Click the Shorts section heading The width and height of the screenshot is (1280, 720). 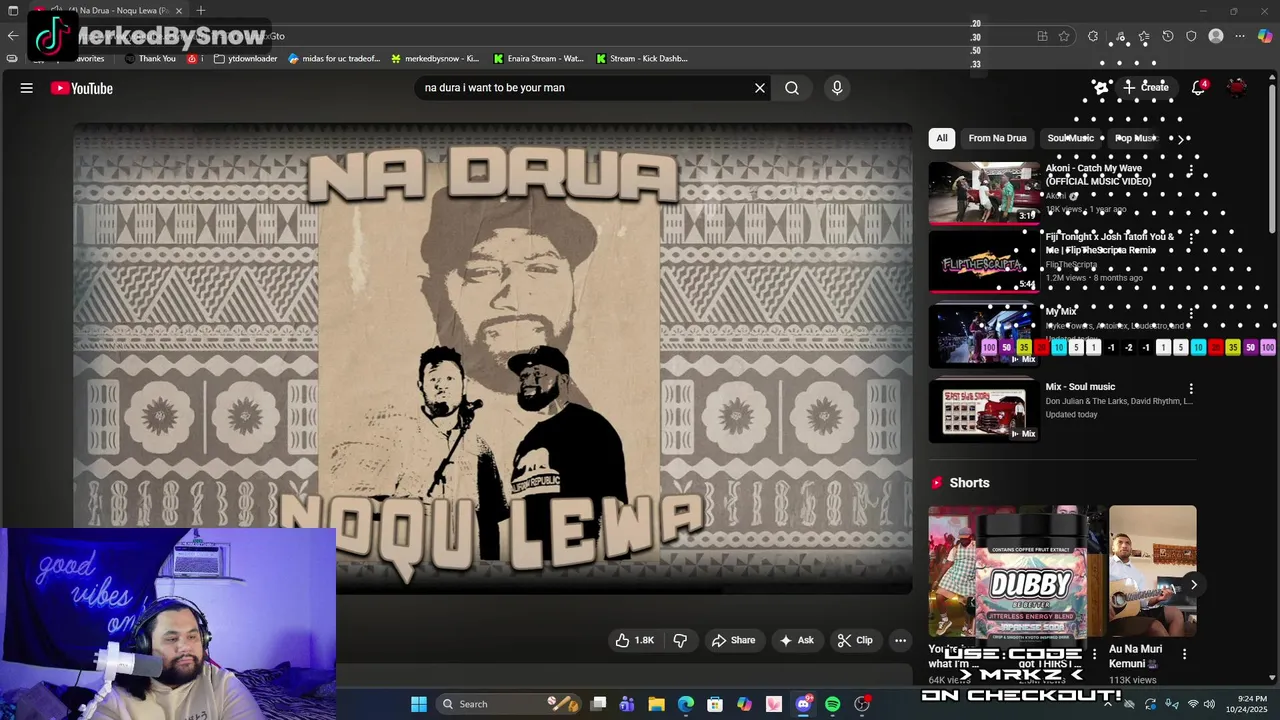[x=969, y=482]
